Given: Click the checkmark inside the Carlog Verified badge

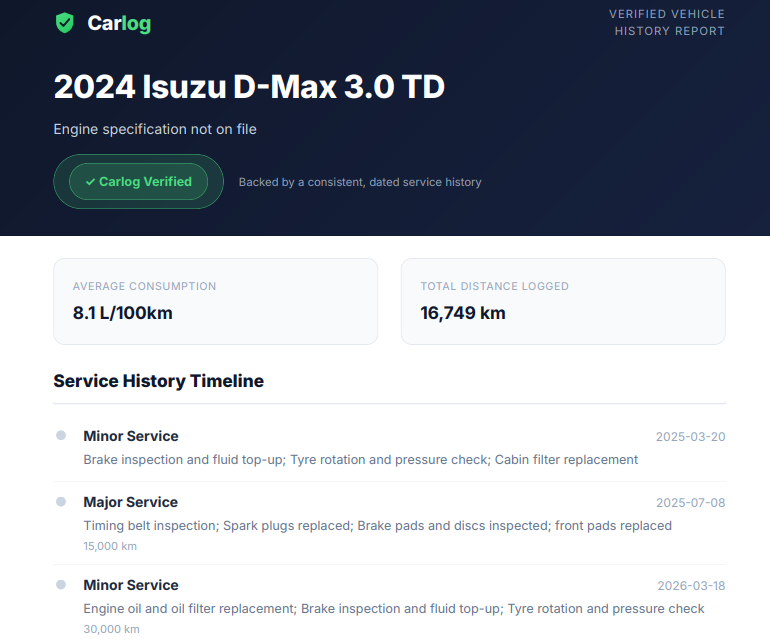Looking at the screenshot, I should (x=90, y=182).
